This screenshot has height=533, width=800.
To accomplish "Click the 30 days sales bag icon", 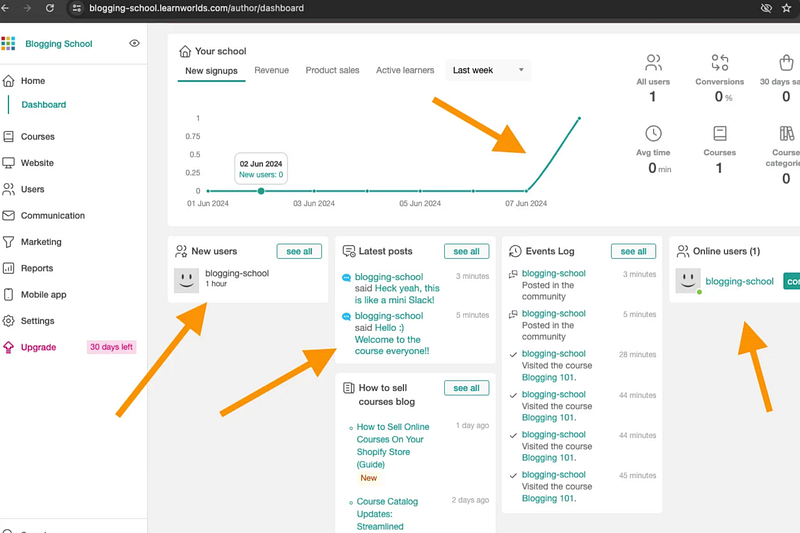I will pyautogui.click(x=786, y=63).
